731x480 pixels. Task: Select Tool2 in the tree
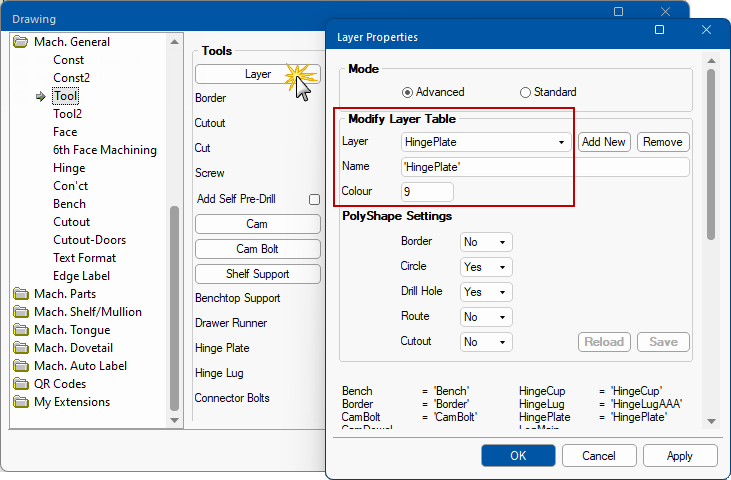(67, 114)
